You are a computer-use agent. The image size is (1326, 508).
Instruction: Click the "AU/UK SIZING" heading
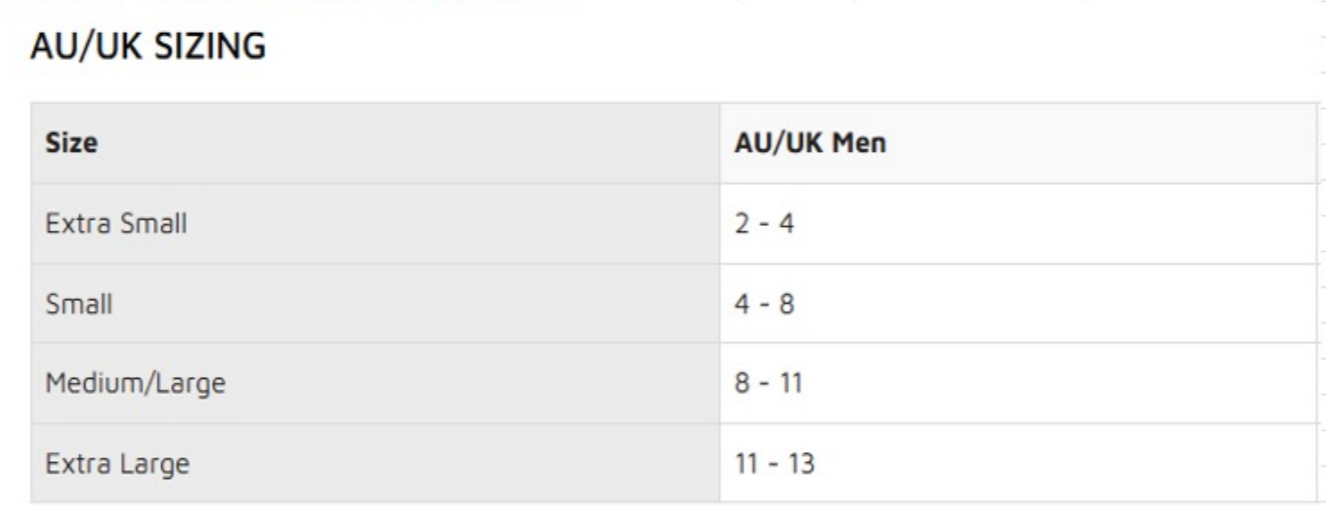click(x=148, y=46)
